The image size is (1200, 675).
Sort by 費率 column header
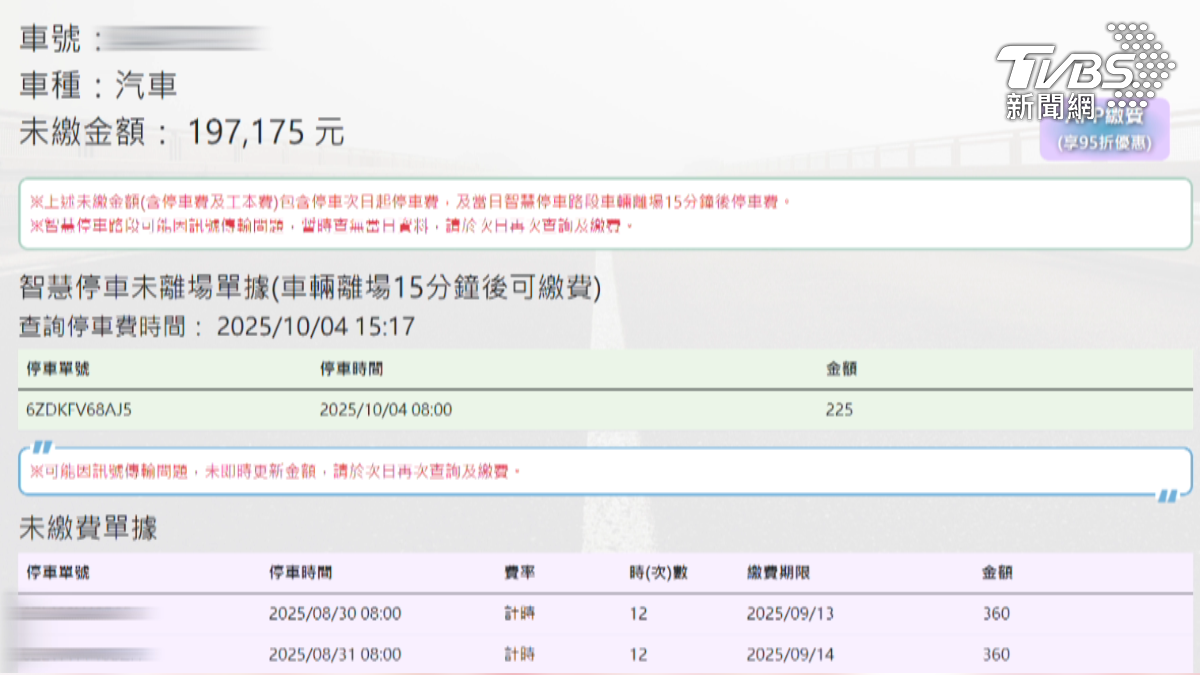519,573
